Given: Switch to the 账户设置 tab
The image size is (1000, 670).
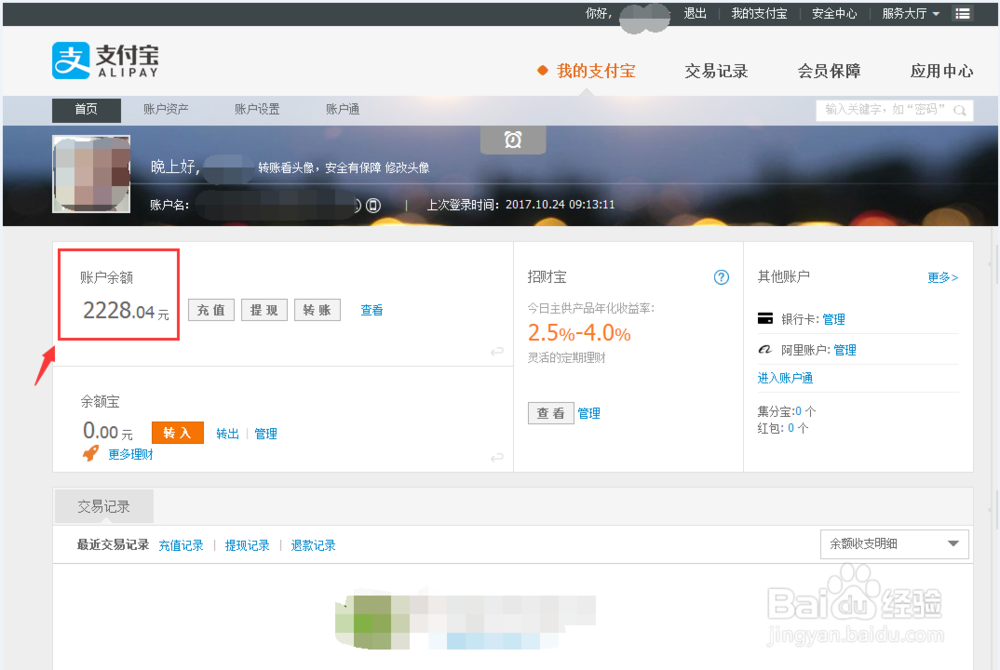Looking at the screenshot, I should pyautogui.click(x=257, y=109).
